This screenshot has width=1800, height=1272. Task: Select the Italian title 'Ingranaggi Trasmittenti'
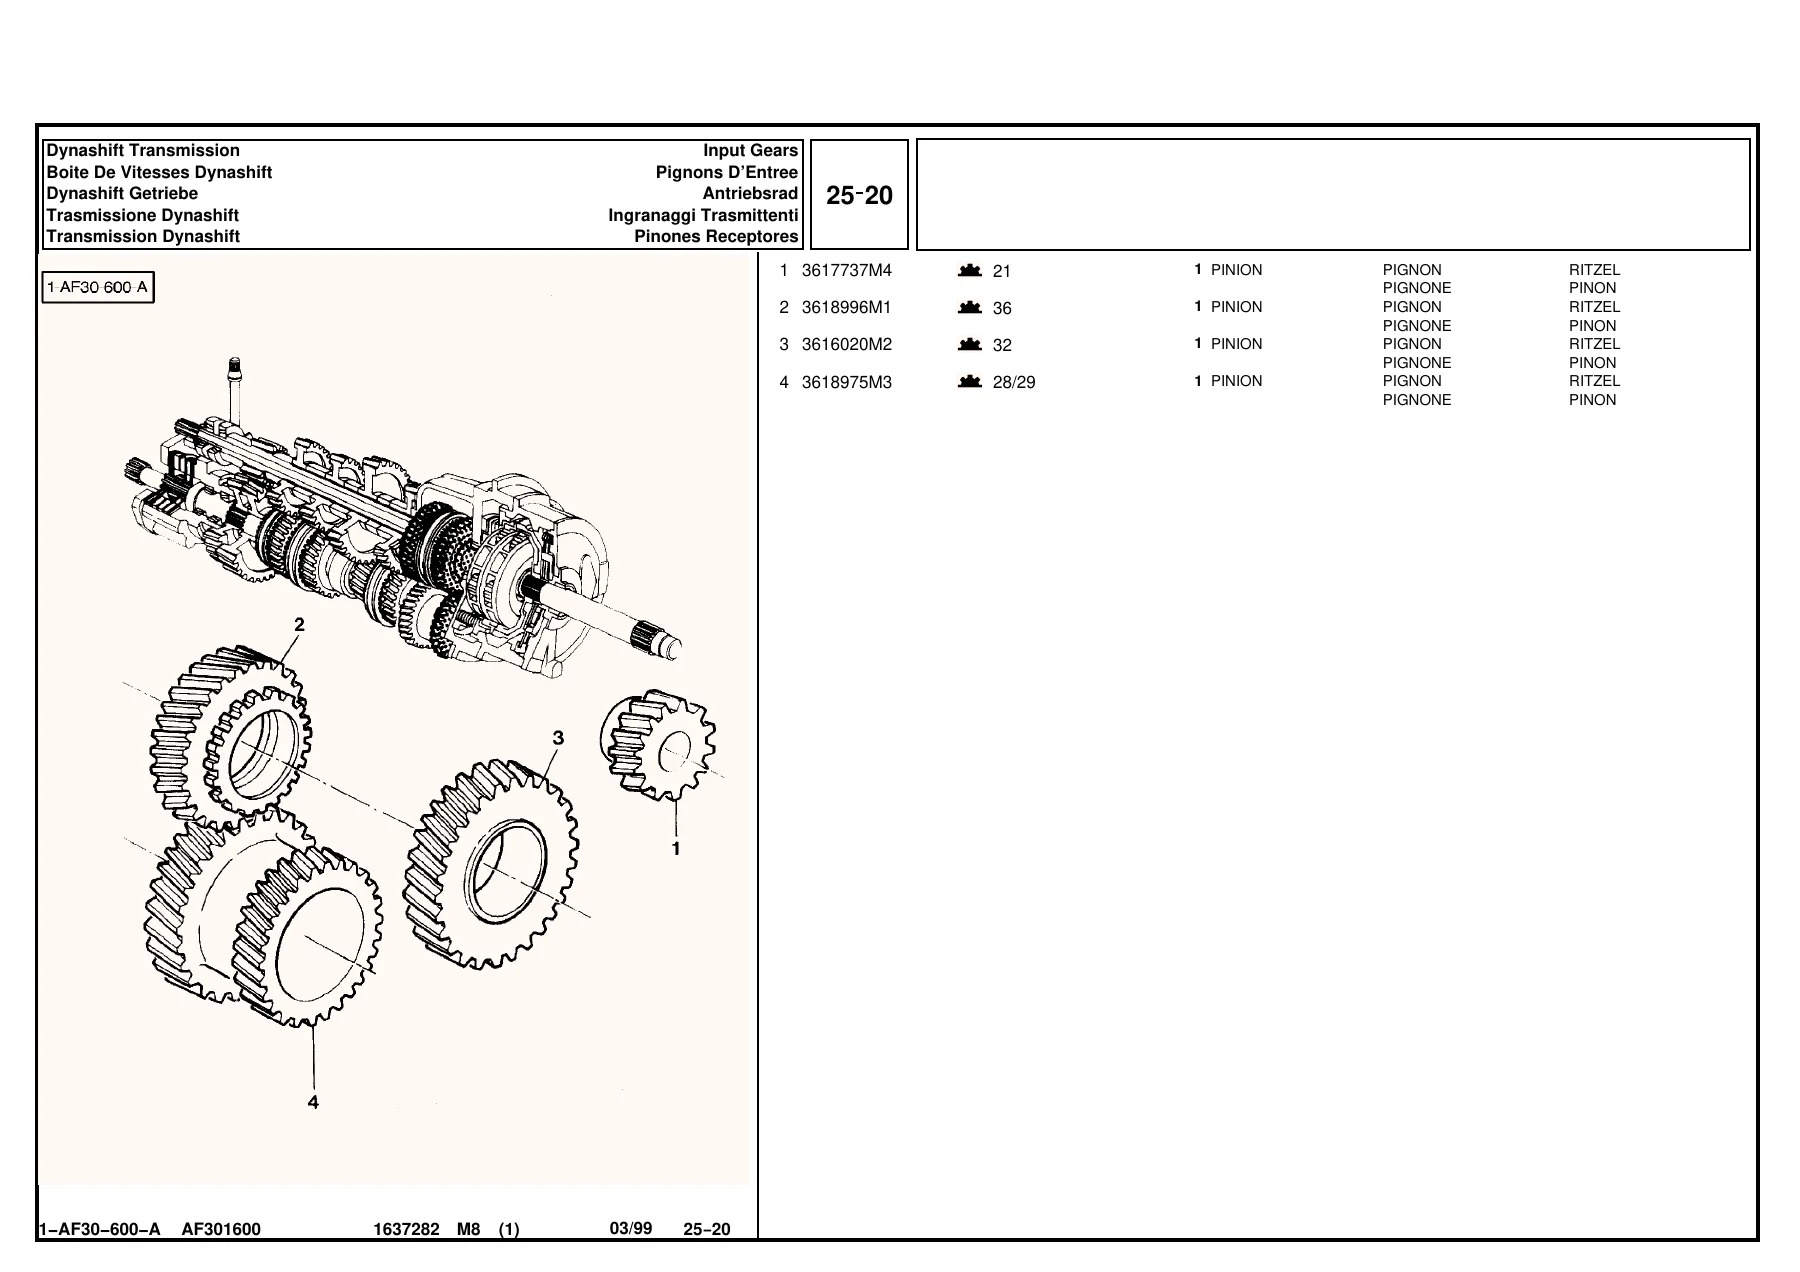[703, 215]
